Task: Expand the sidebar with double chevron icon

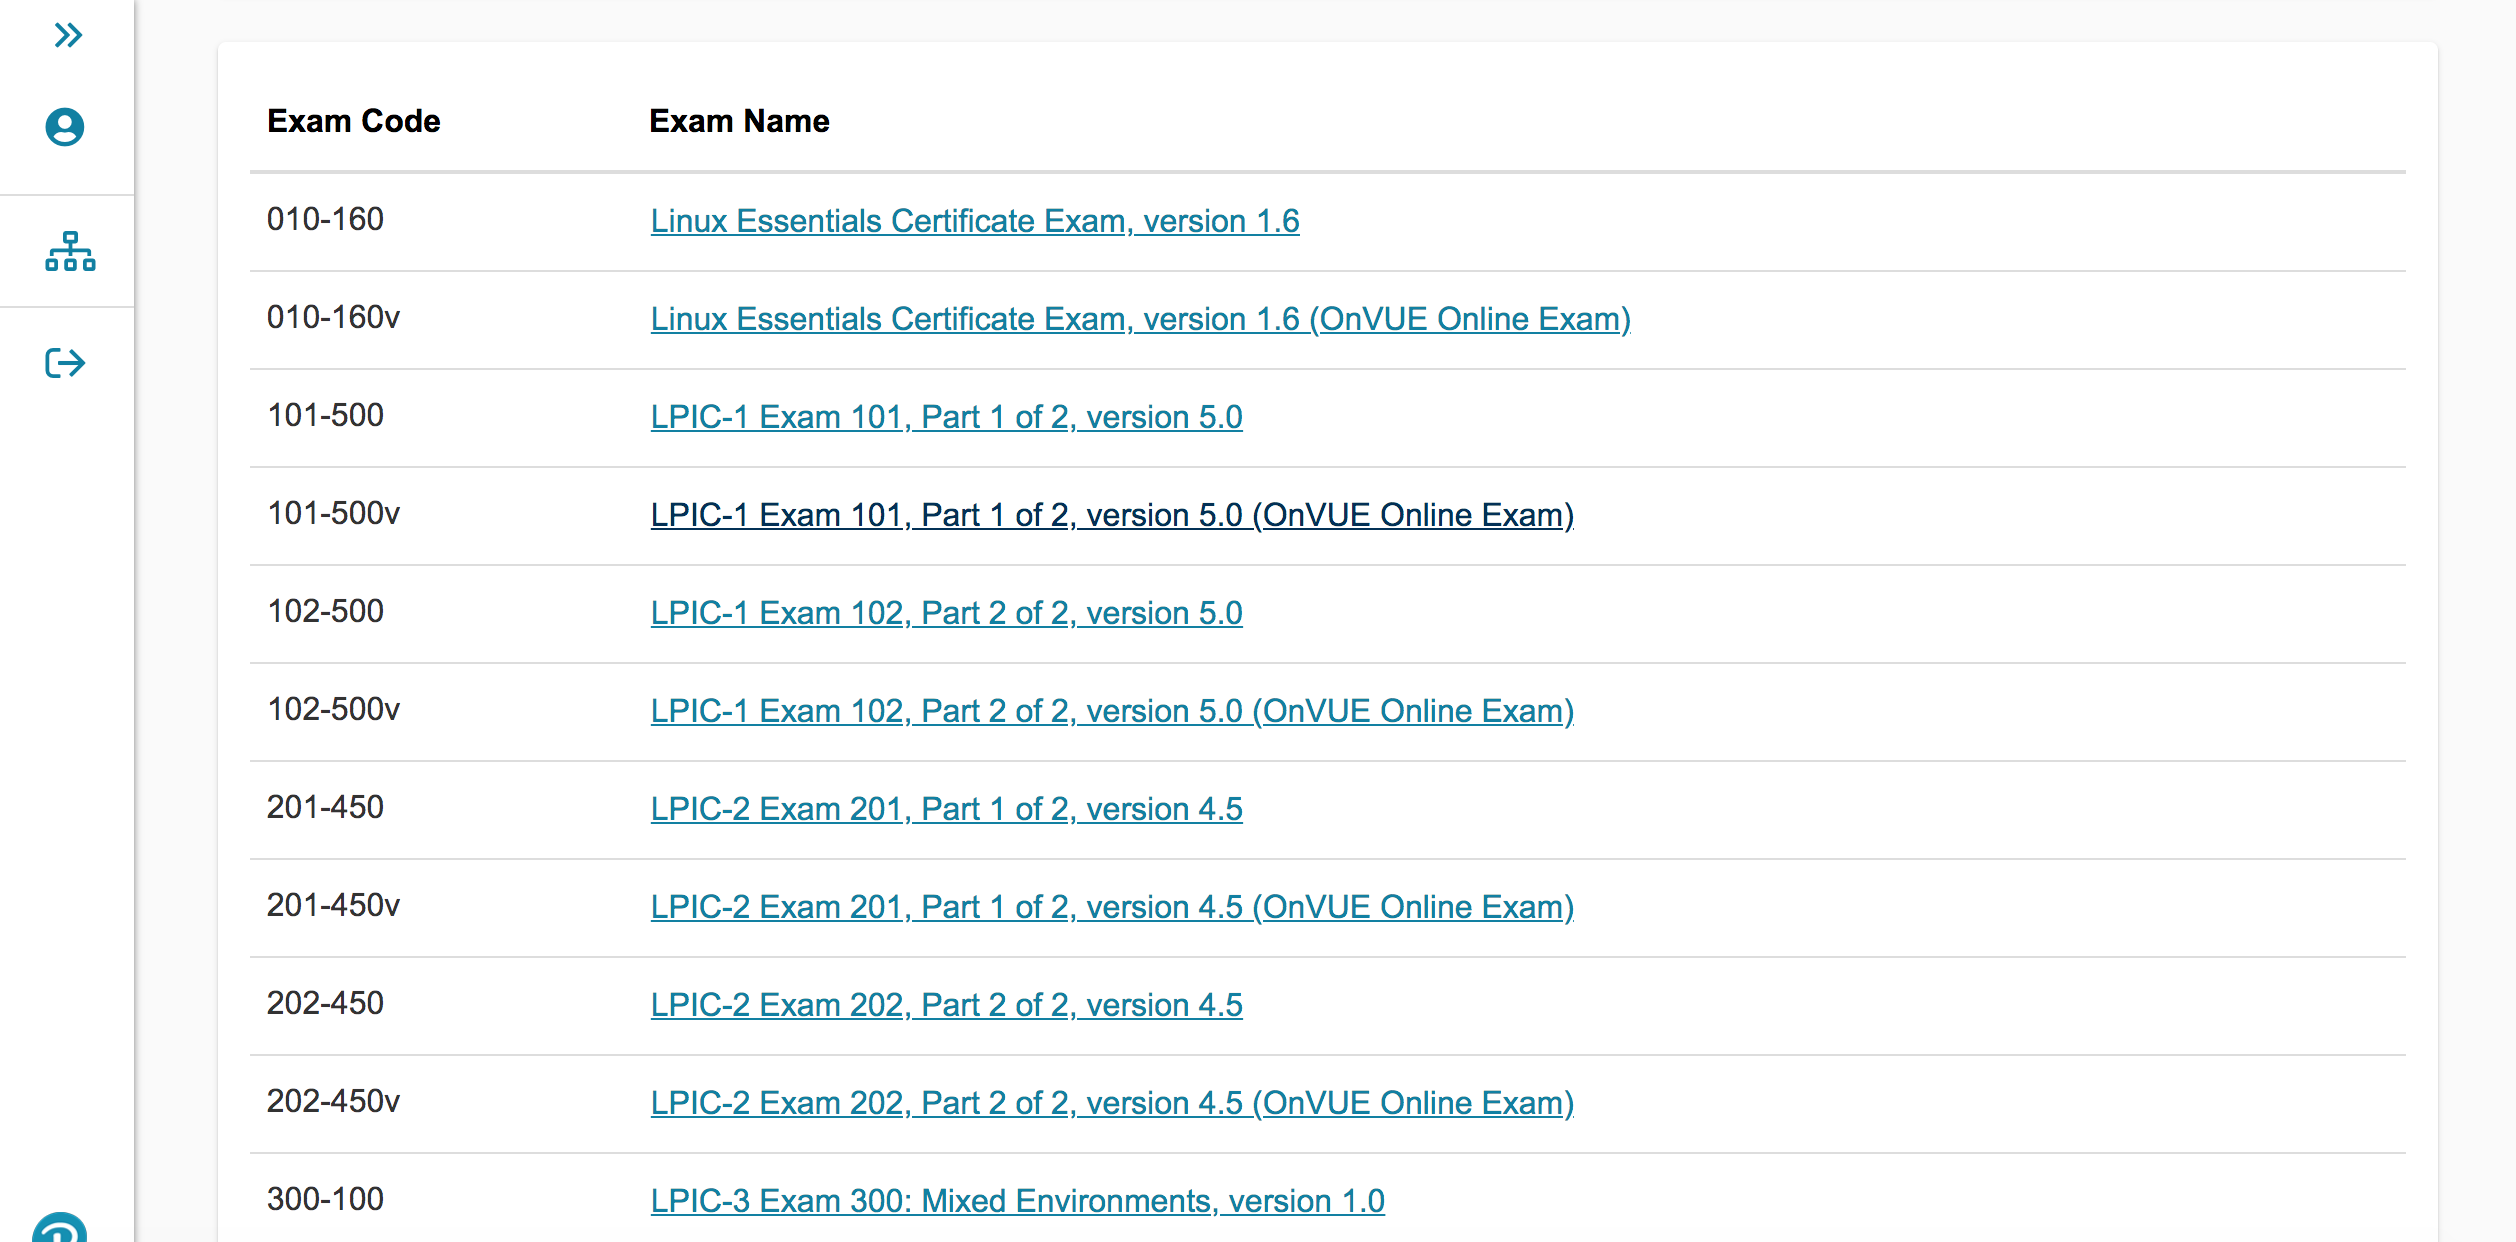Action: [x=68, y=36]
